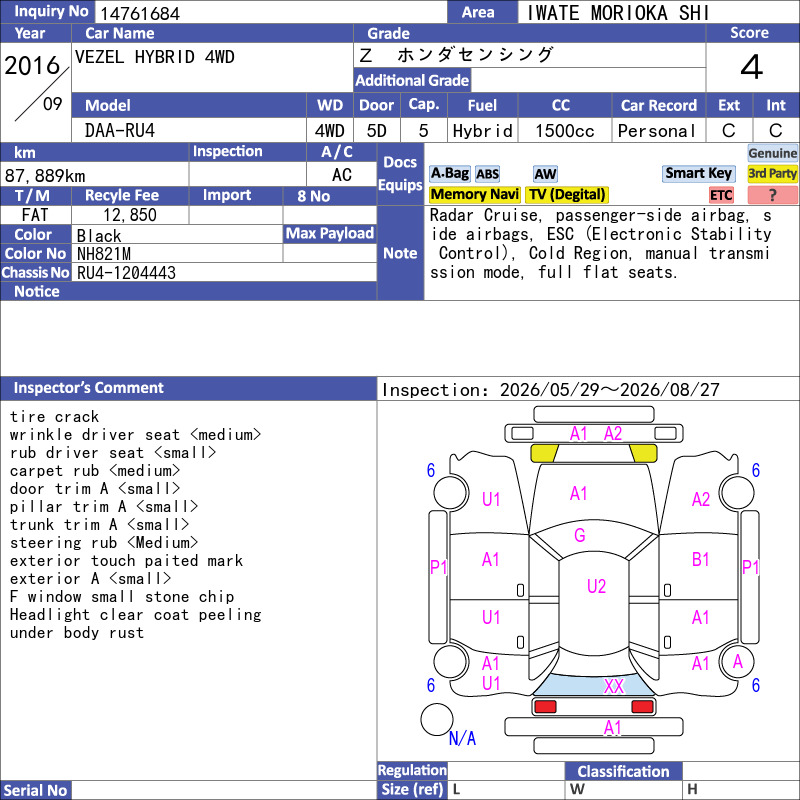This screenshot has height=800, width=800.
Task: Click the 8 No header
Action: tap(330, 196)
